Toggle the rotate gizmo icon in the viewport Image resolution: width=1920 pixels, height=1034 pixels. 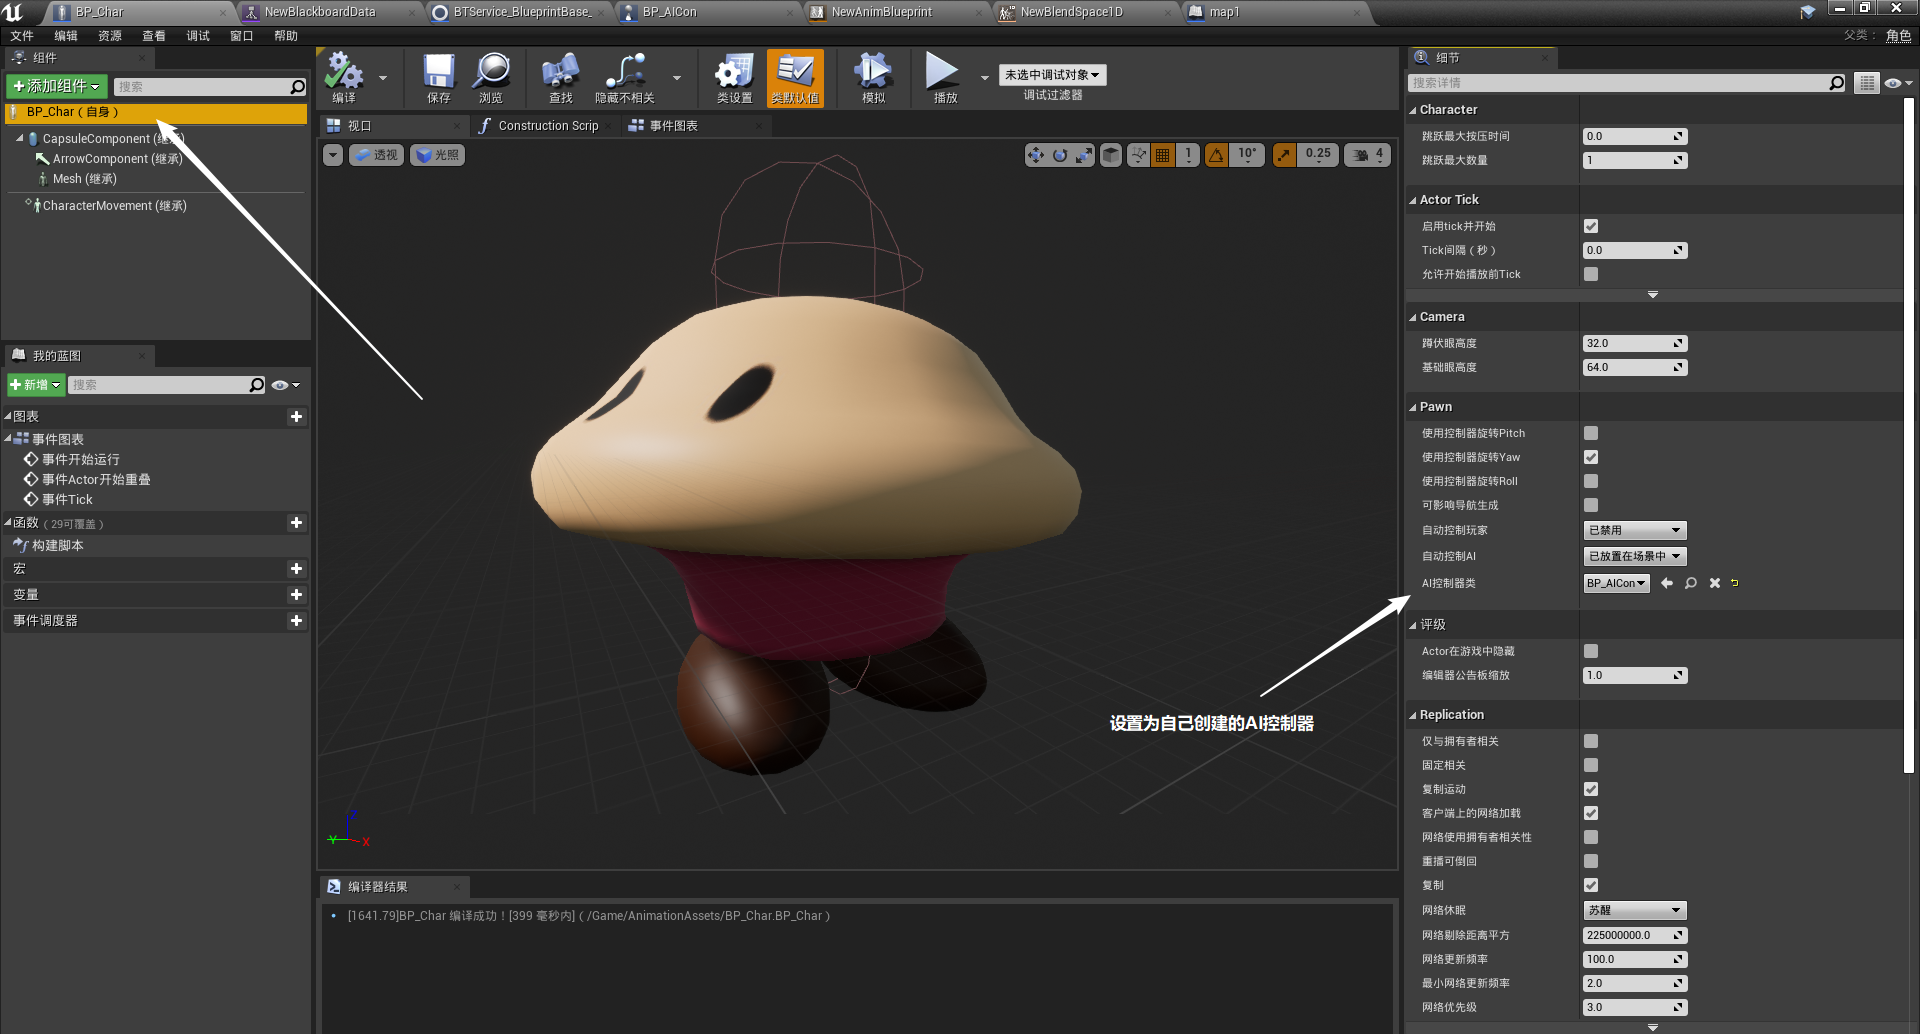coord(1060,155)
